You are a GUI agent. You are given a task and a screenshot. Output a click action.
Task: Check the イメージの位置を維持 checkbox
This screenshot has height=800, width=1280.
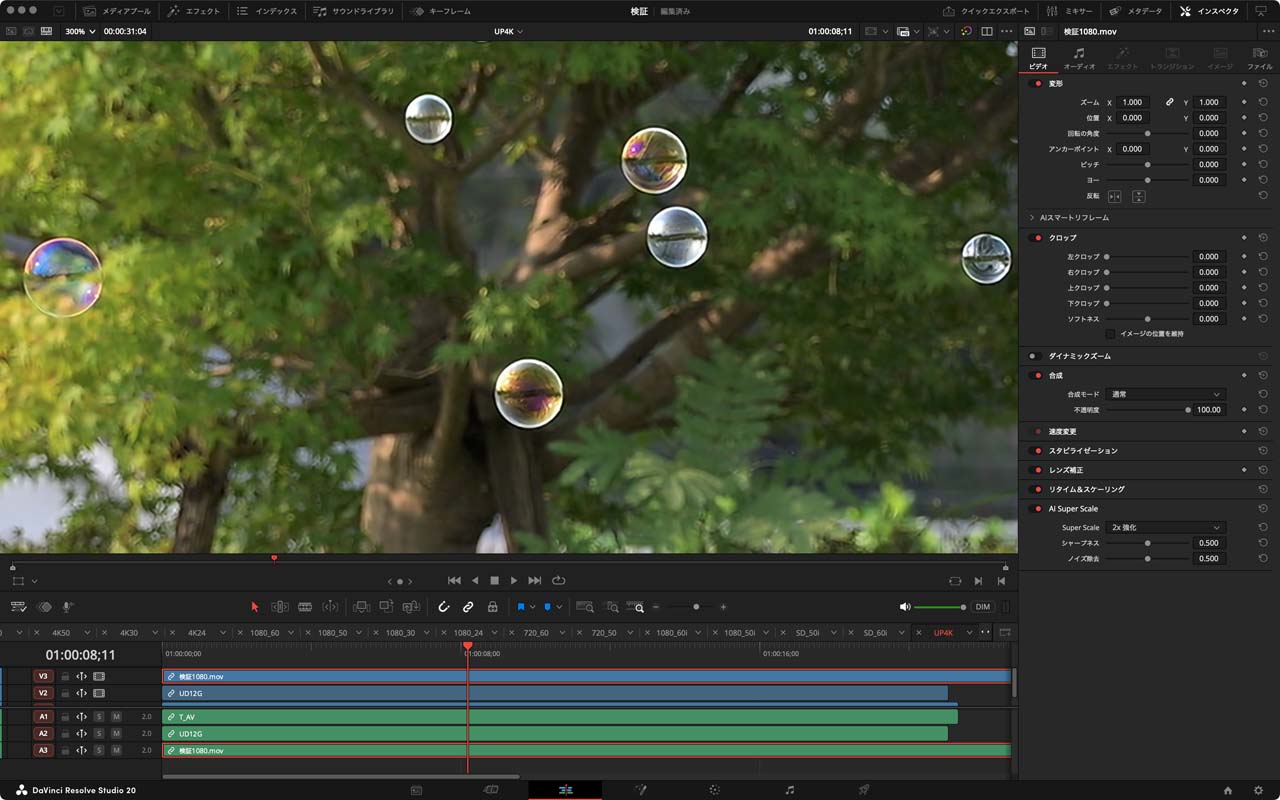tap(1110, 334)
